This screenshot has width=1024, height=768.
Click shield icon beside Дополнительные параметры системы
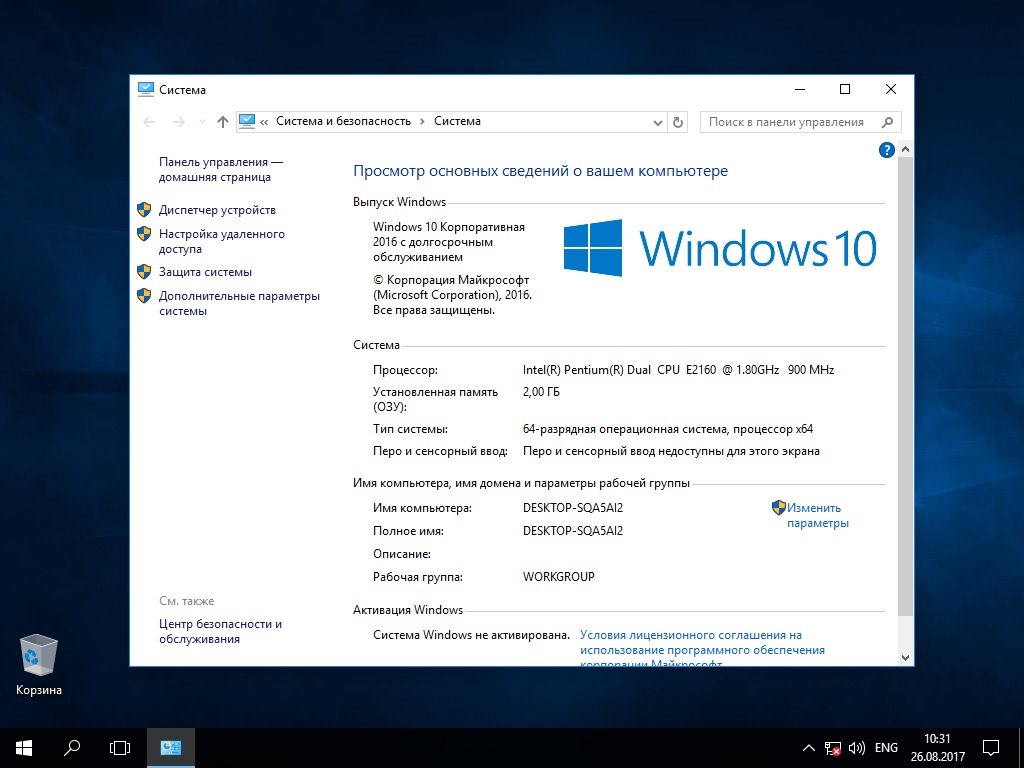144,296
